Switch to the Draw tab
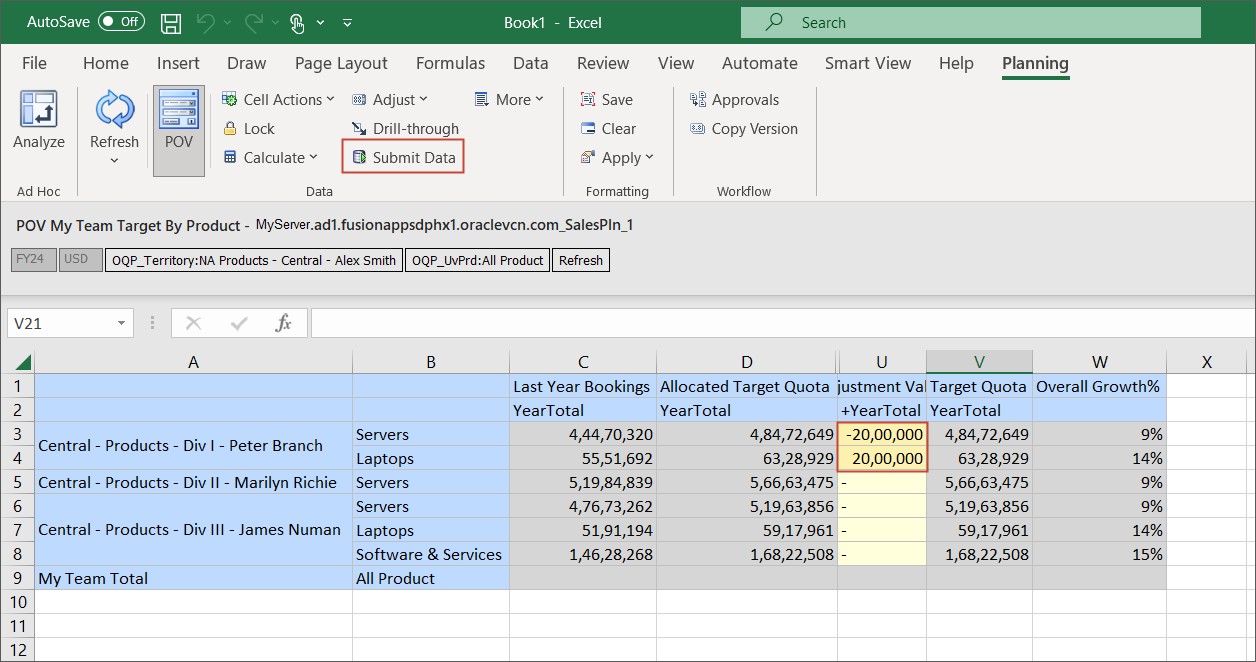The width and height of the screenshot is (1256, 662). (247, 63)
